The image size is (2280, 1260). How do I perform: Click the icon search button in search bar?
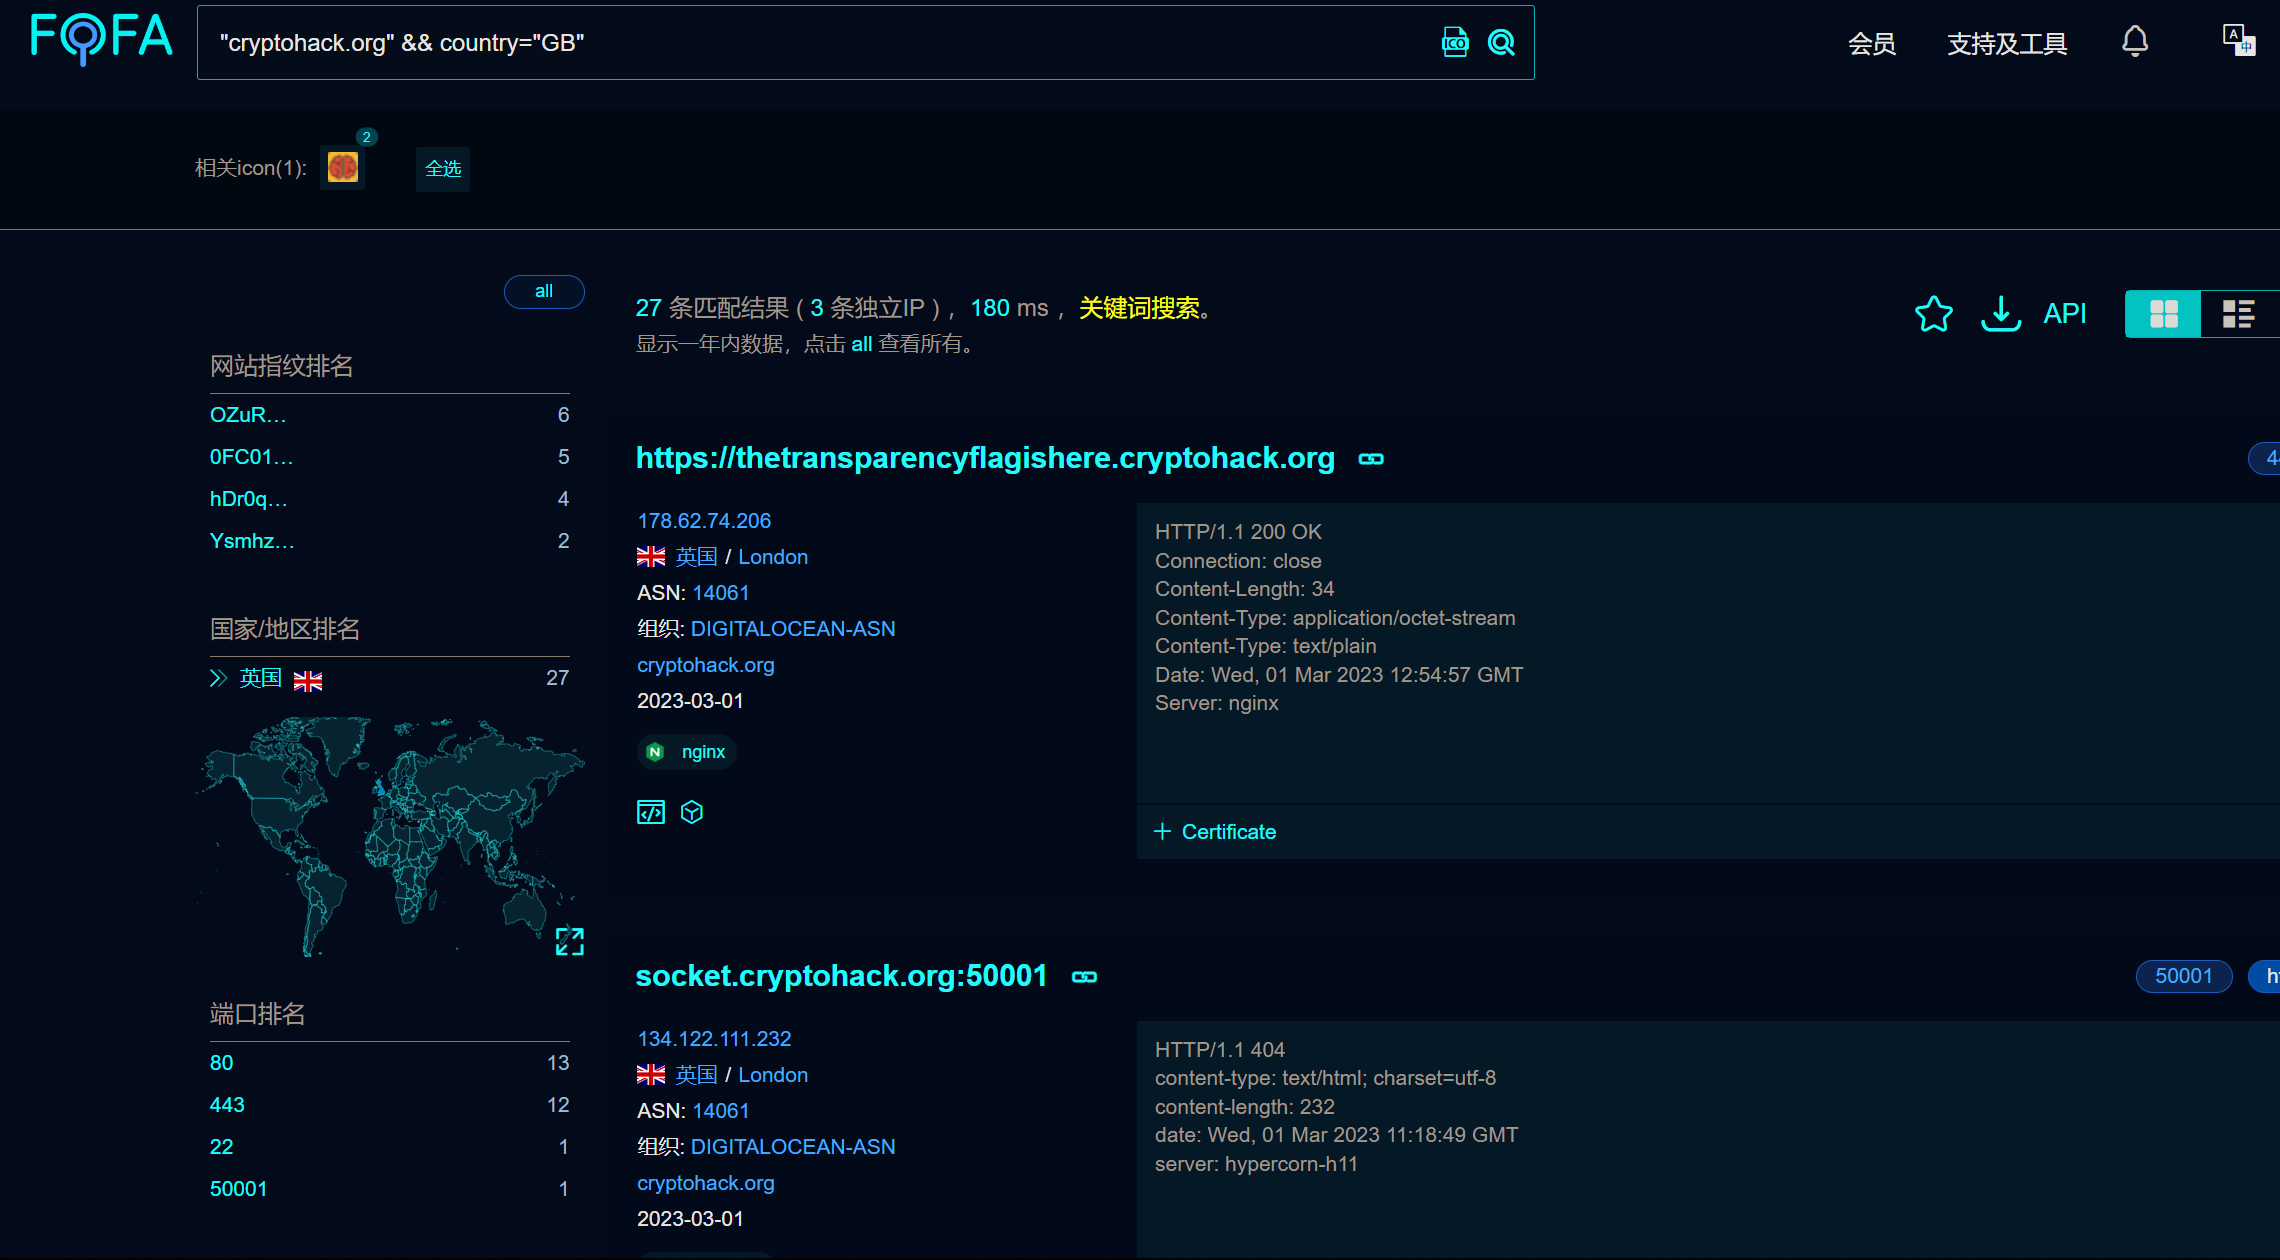1455,42
